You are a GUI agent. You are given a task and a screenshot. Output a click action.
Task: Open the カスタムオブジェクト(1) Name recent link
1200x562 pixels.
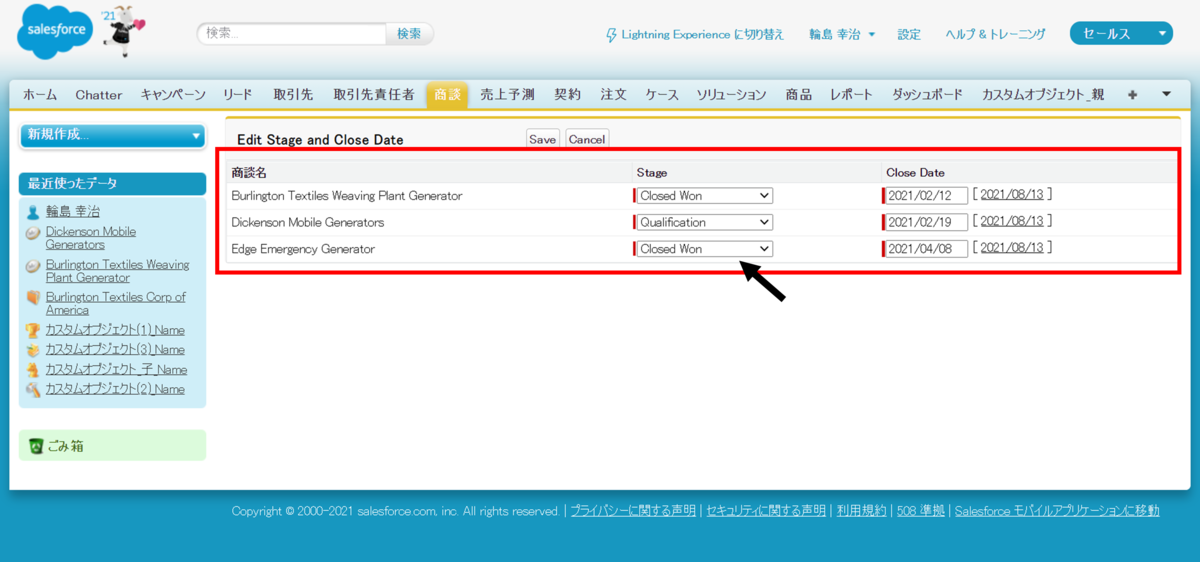[115, 330]
